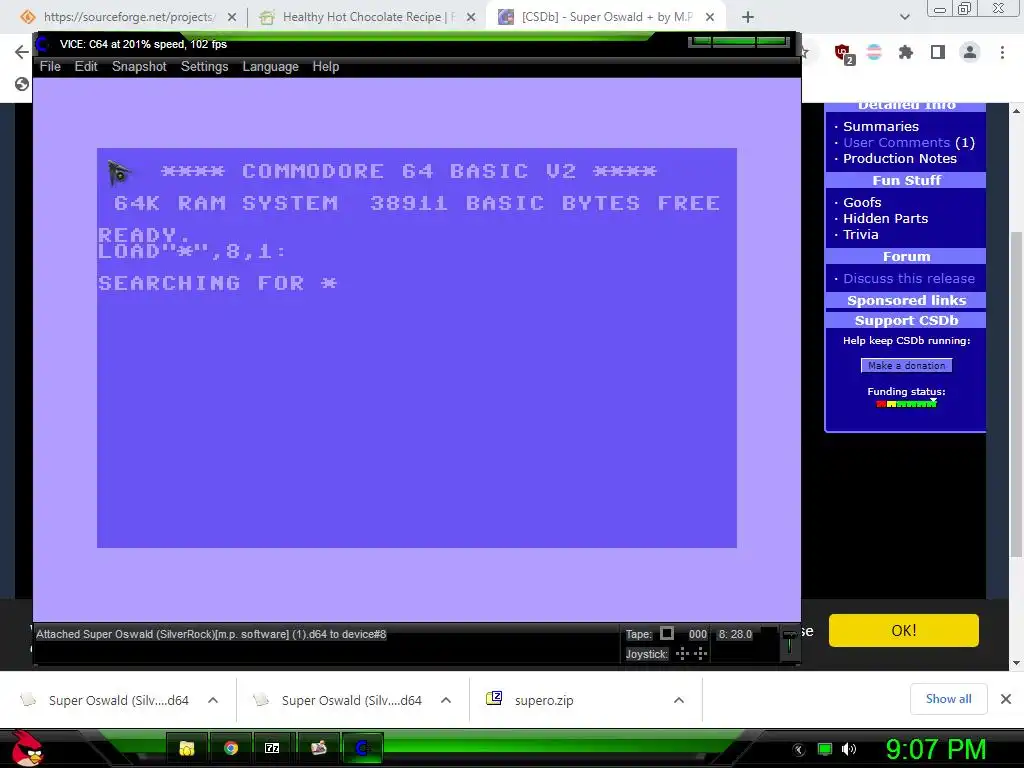
Task: Open Discuss this release link
Action: pos(908,278)
